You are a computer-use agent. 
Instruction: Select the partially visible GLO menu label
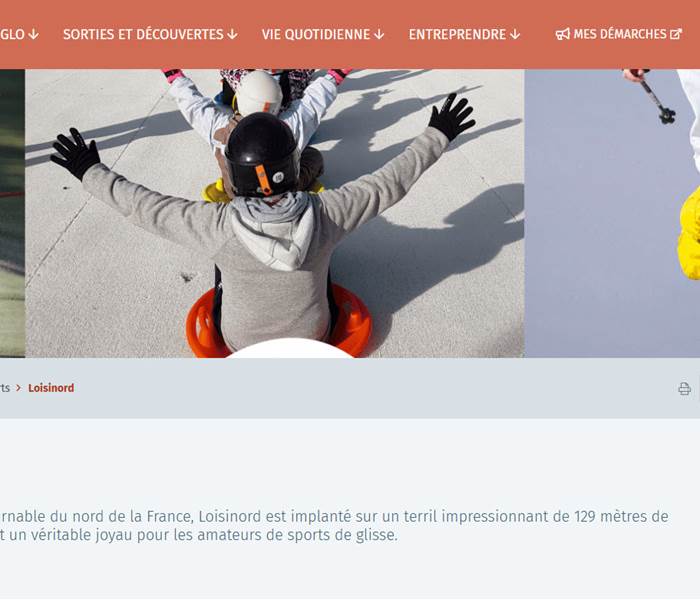pos(12,34)
